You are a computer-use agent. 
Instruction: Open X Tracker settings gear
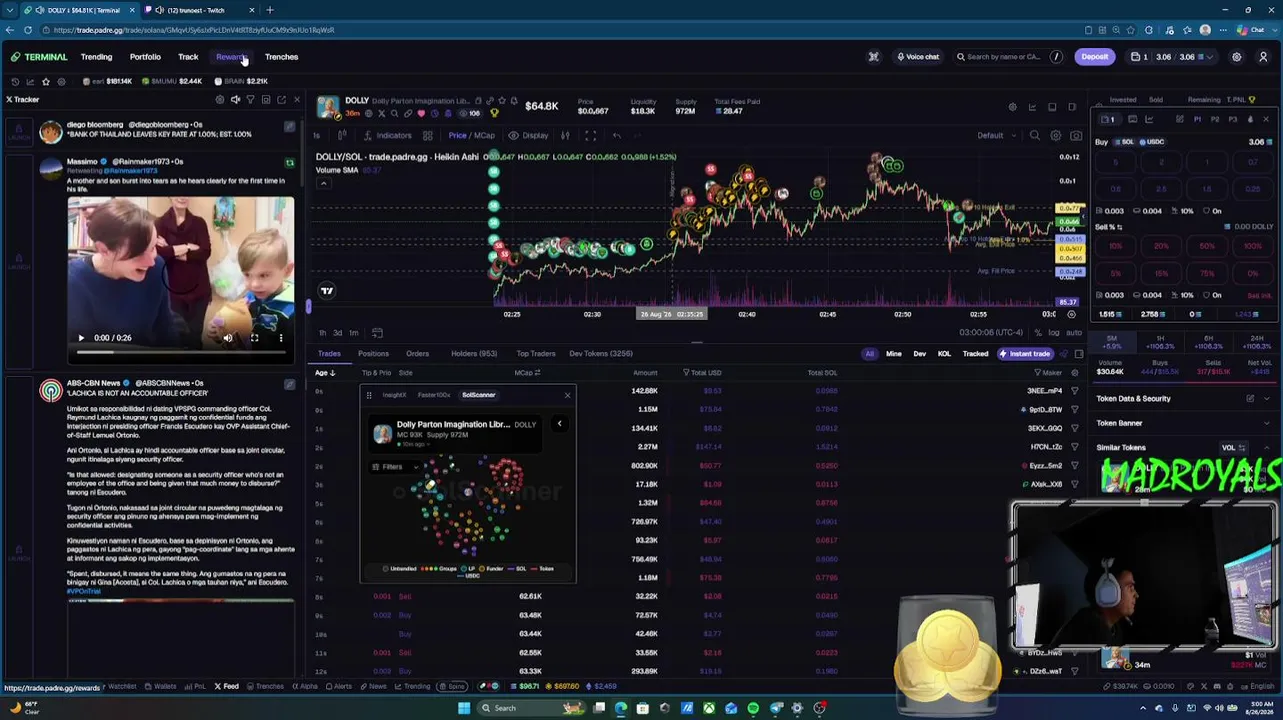coord(220,100)
